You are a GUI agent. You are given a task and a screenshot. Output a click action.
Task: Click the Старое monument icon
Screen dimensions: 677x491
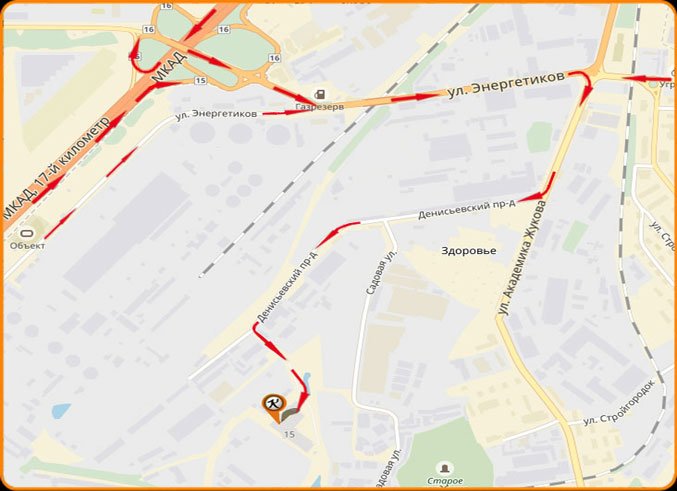click(444, 468)
